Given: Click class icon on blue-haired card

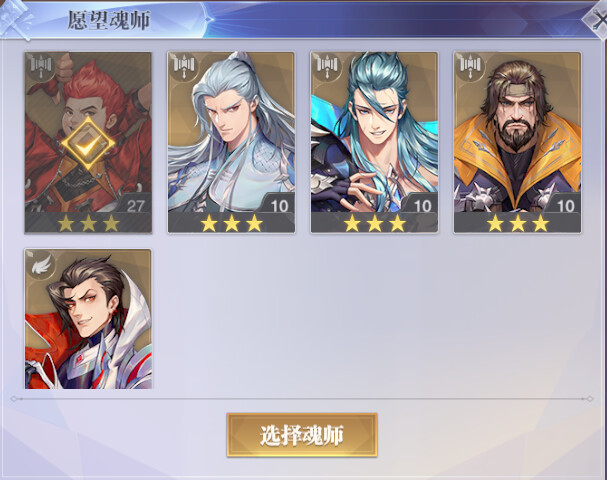Looking at the screenshot, I should click(327, 66).
